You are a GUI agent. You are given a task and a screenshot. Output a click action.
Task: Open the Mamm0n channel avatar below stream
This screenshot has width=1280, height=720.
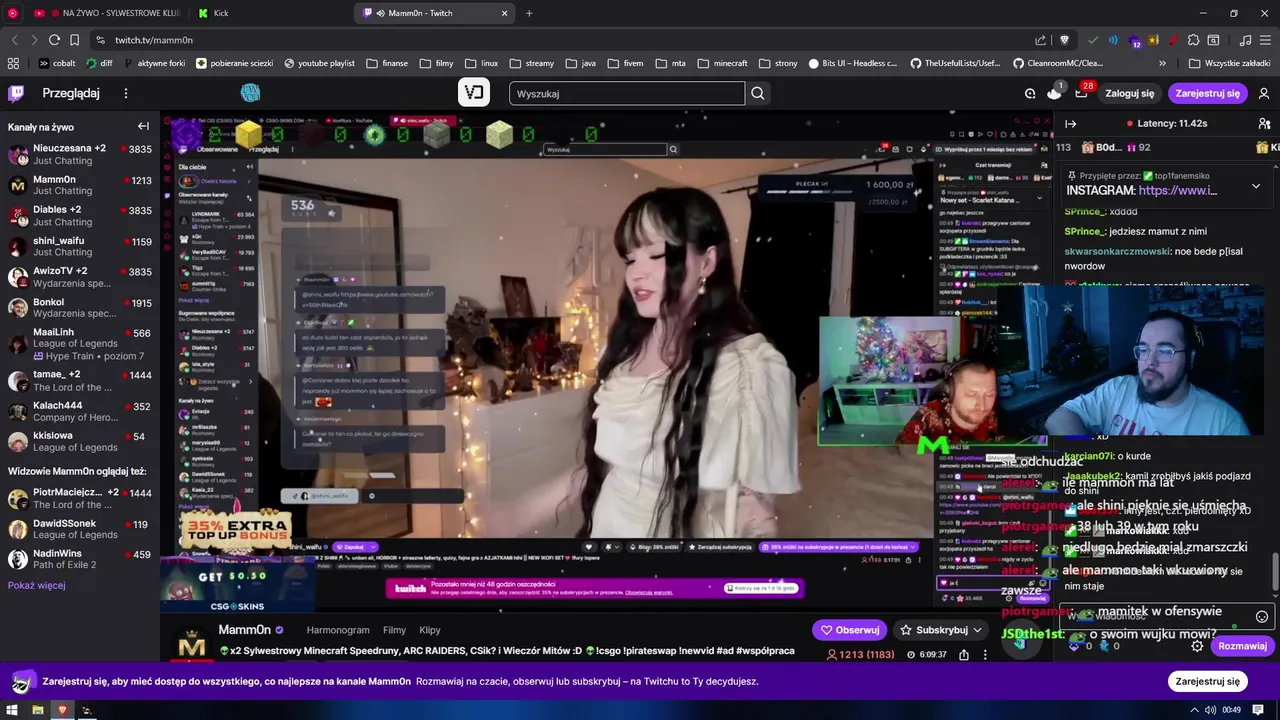tap(191, 643)
